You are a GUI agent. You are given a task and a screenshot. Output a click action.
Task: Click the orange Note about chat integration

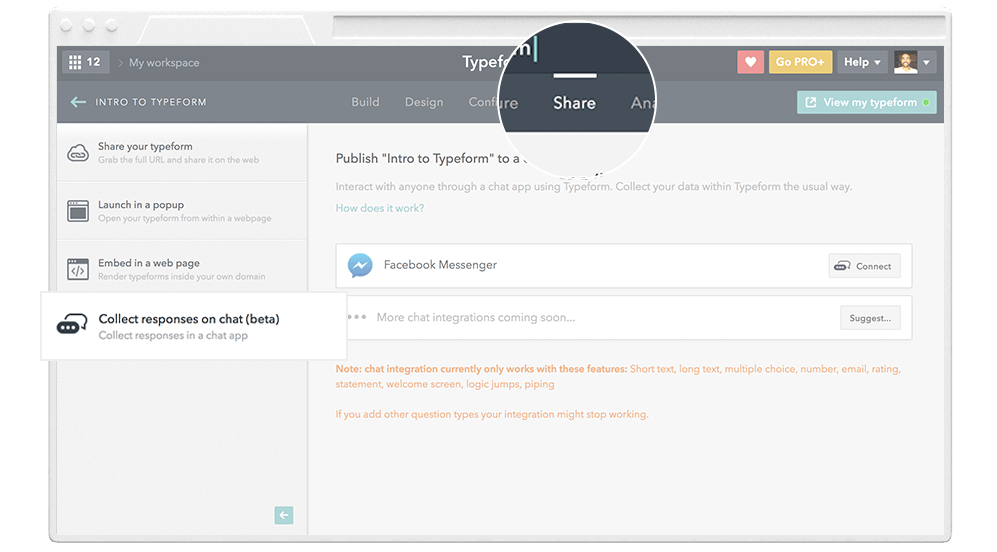(x=618, y=376)
